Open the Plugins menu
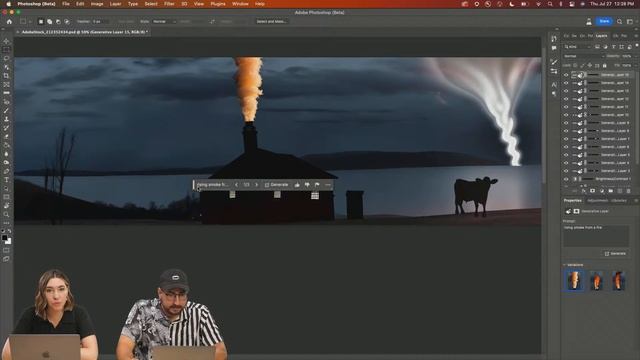This screenshot has width=640, height=360. [218, 4]
